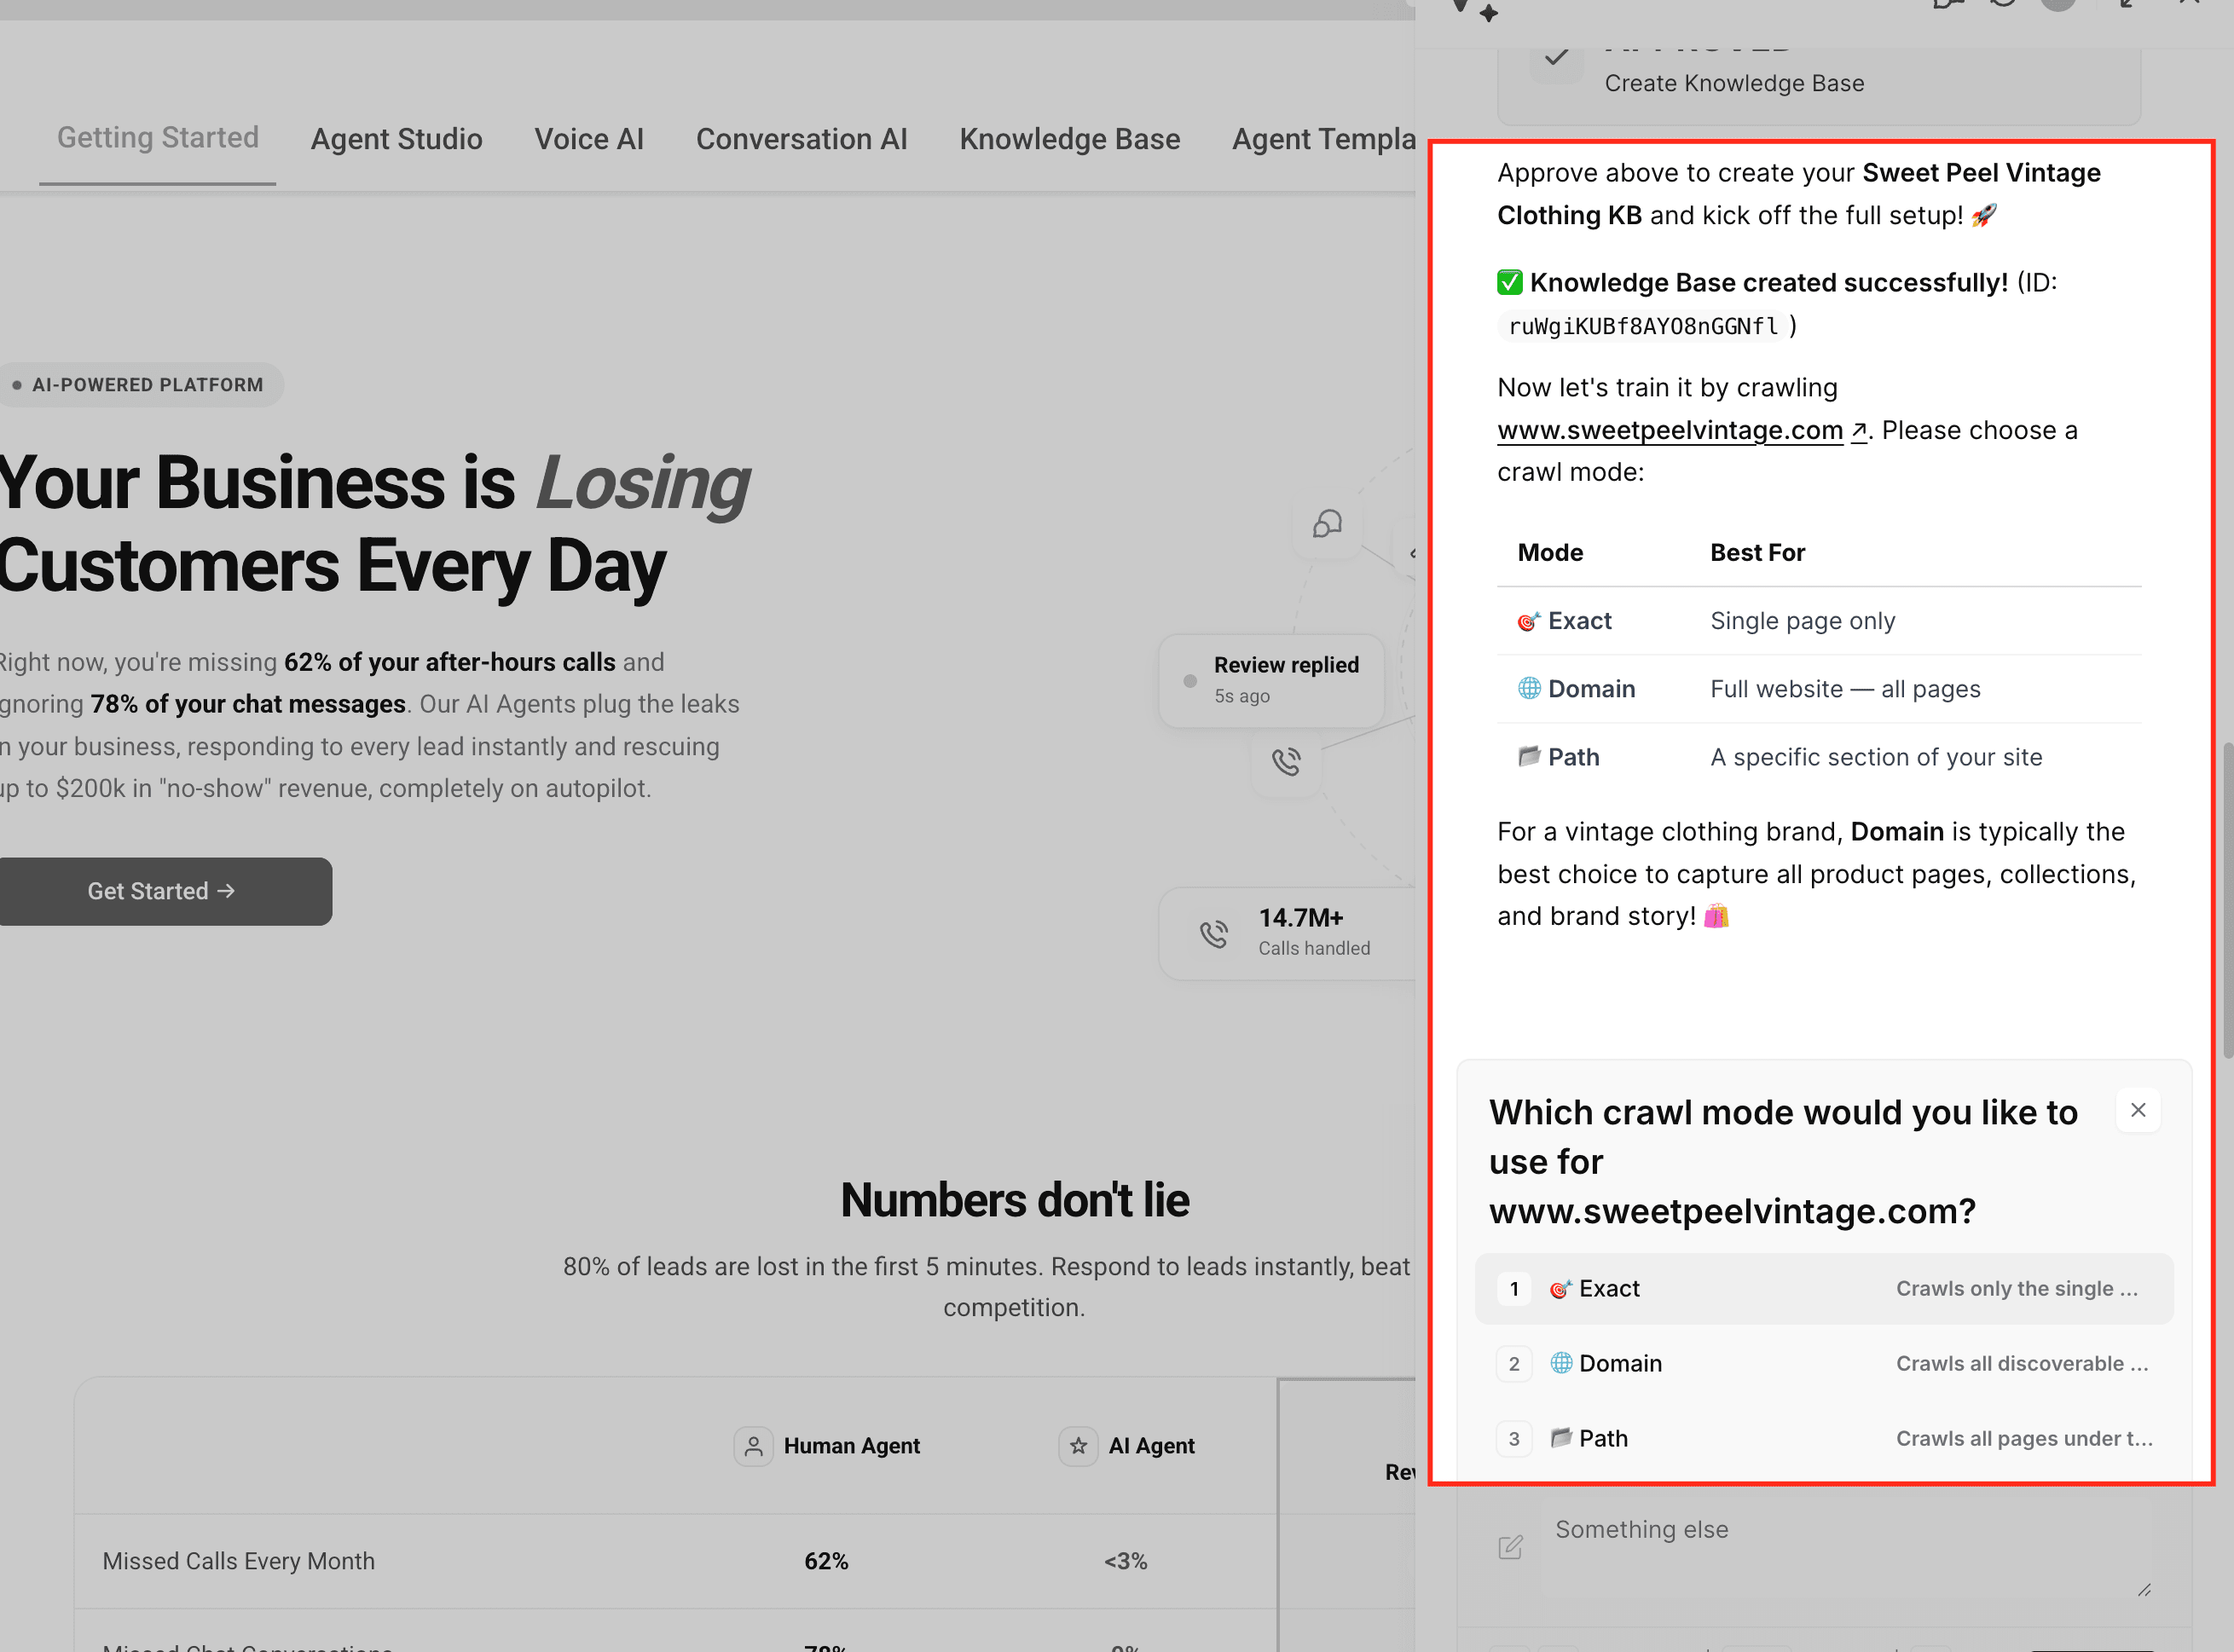This screenshot has height=1652, width=2234.
Task: Click the status dot on Review replied card
Action: point(1190,681)
